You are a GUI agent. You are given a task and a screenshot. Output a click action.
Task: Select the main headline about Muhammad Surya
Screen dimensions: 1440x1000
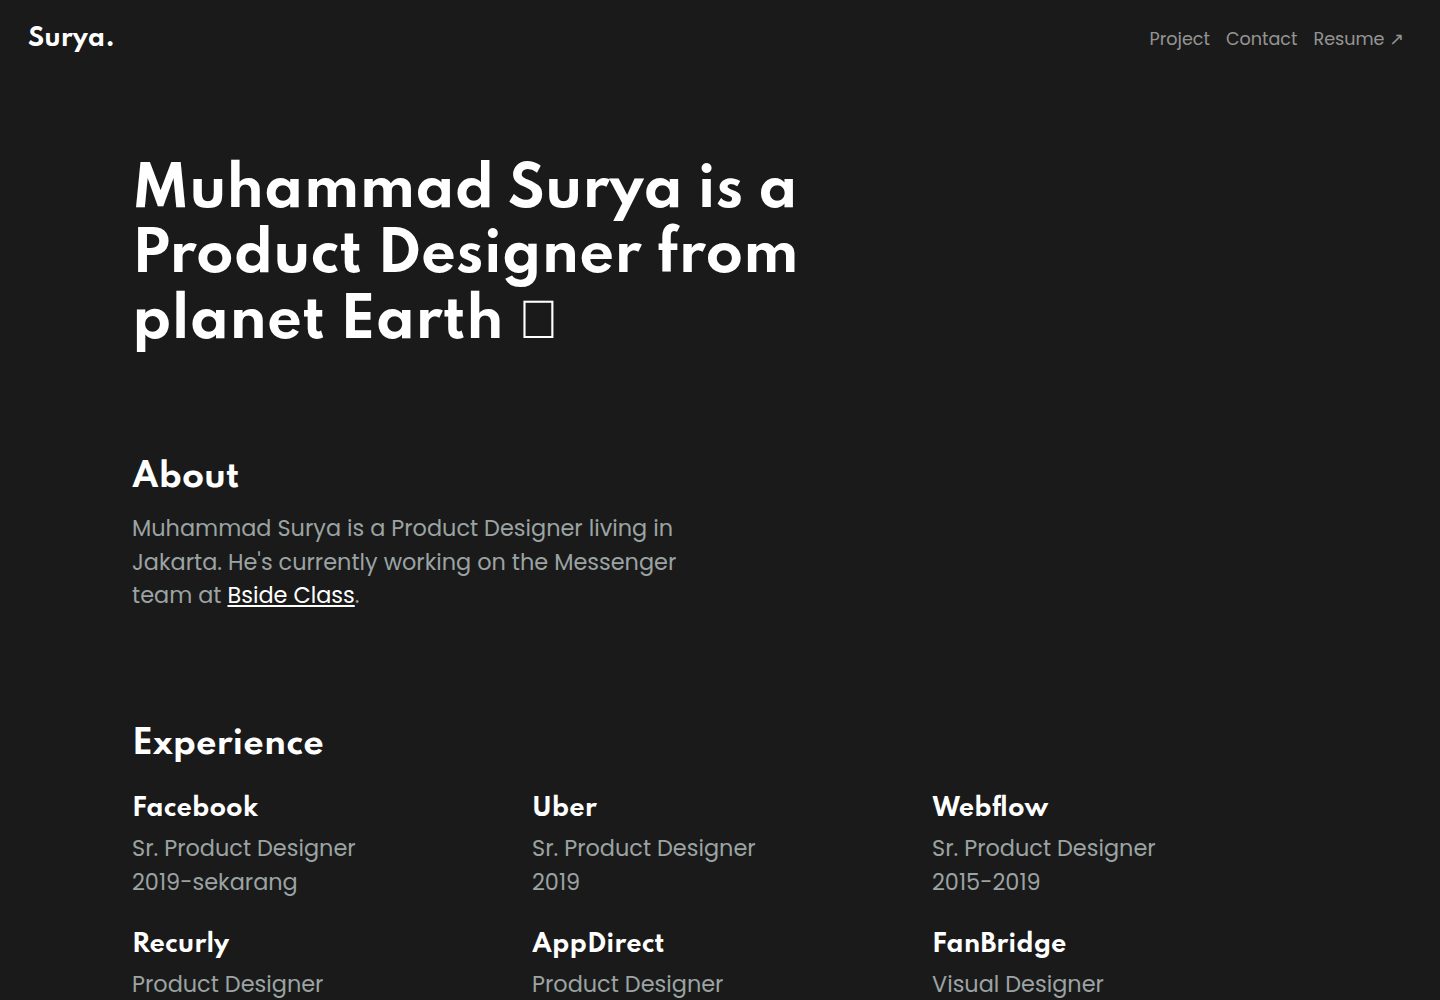click(x=465, y=253)
